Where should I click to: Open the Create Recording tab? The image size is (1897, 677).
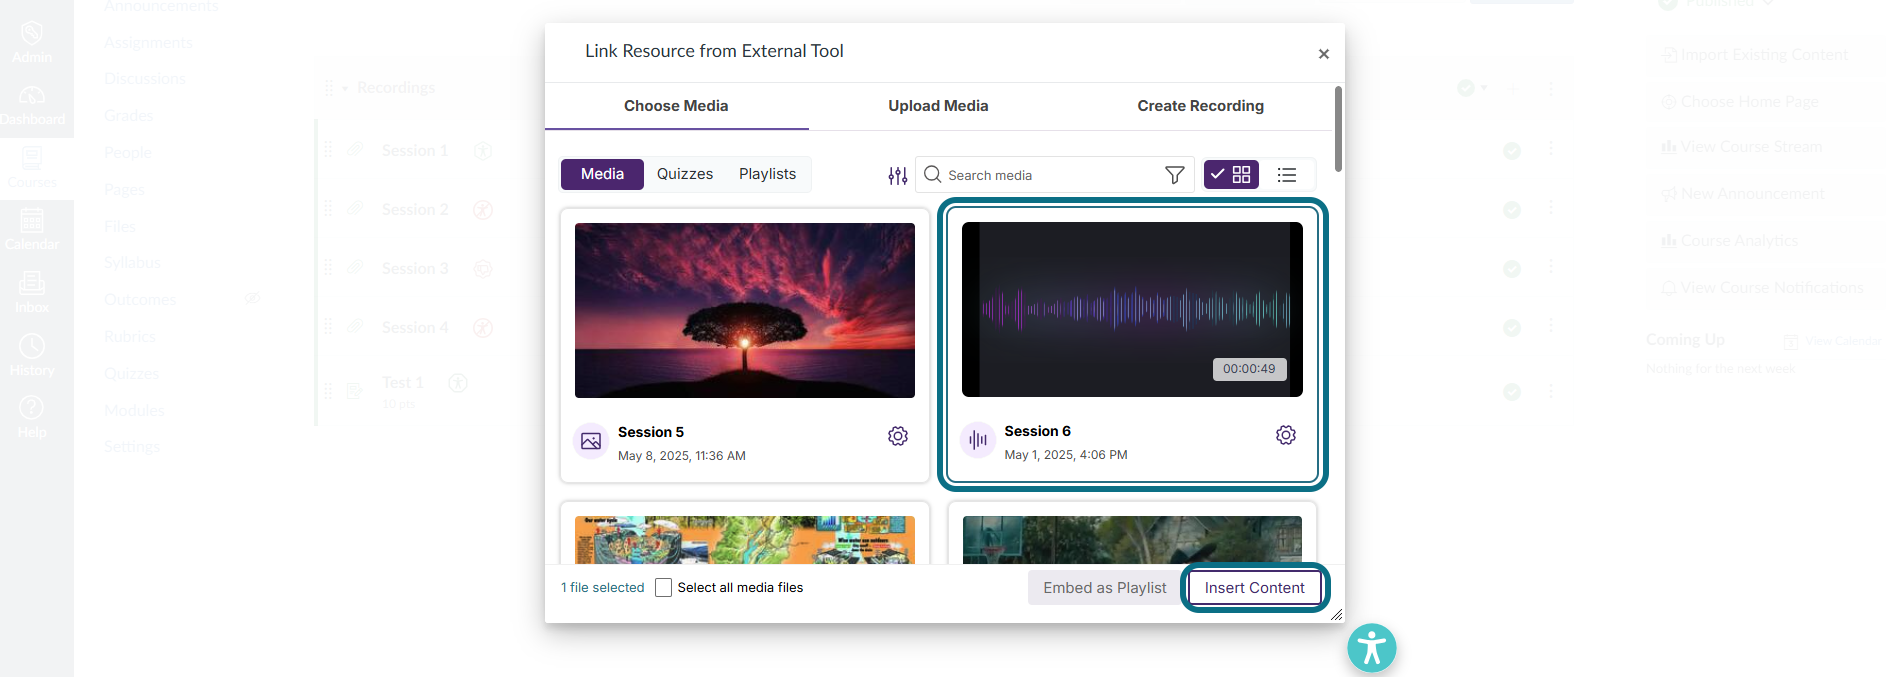(x=1200, y=106)
